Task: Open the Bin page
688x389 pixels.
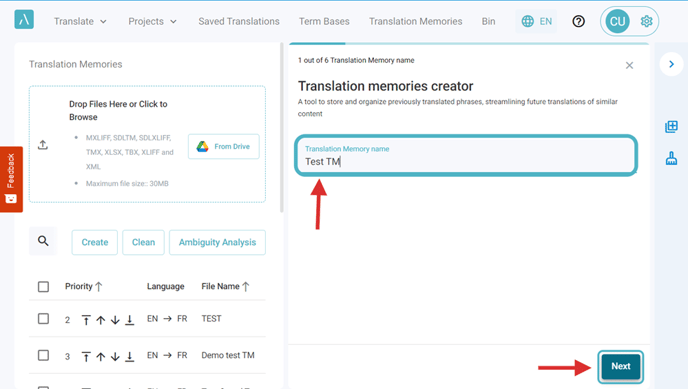Action: [488, 21]
